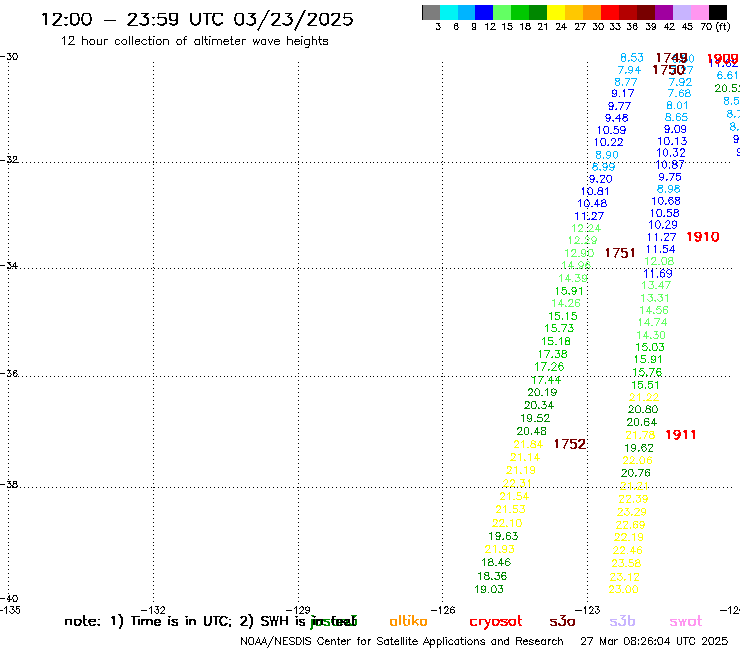Click the wave height value '14.74'
Image resolution: width=740 pixels, height=650 pixels.
(x=652, y=322)
